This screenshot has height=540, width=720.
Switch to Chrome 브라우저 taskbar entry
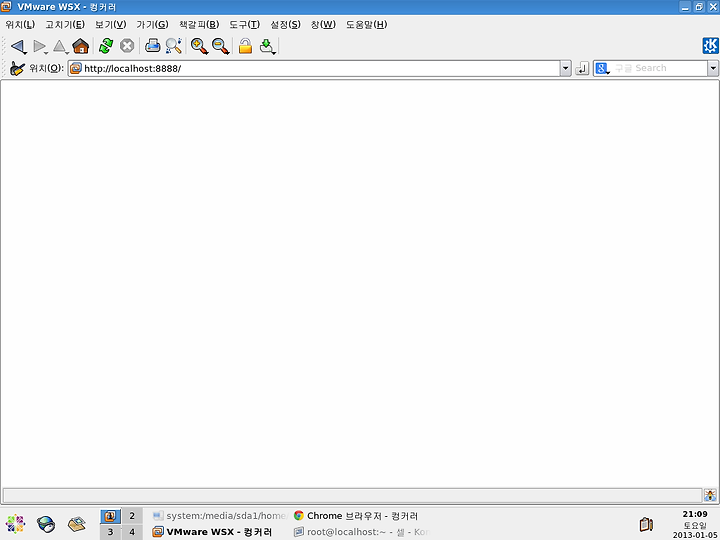click(356, 516)
